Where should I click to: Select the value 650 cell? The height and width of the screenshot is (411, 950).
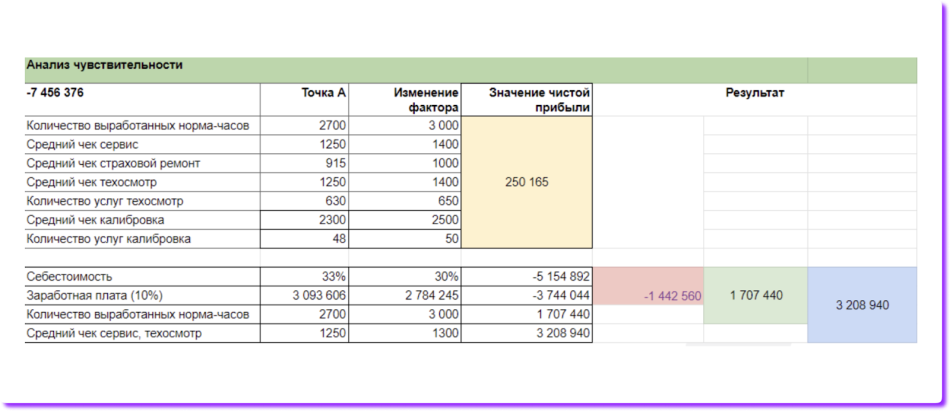pos(405,201)
